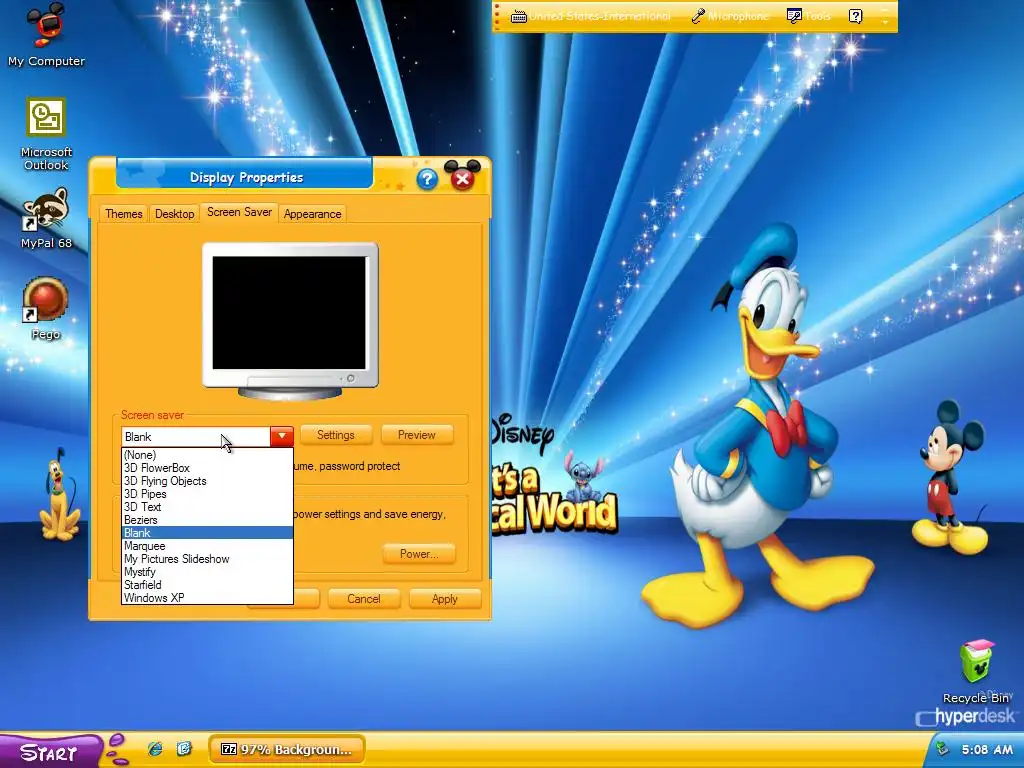The width and height of the screenshot is (1024, 768).
Task: Click the Blank screen saver combo field
Action: (196, 436)
